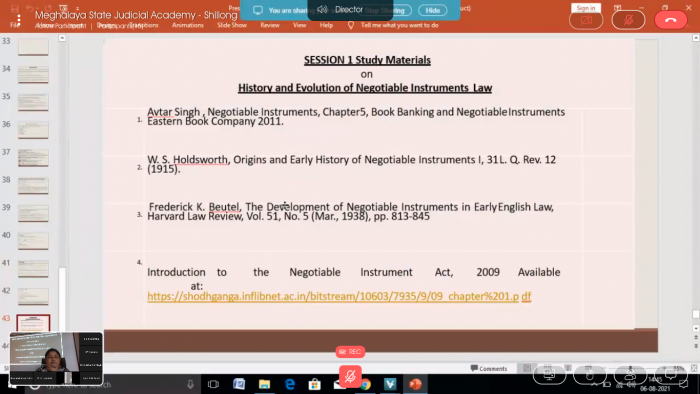Open Microsoft Store from the taskbar
This screenshot has height=394, width=700.
click(x=315, y=384)
